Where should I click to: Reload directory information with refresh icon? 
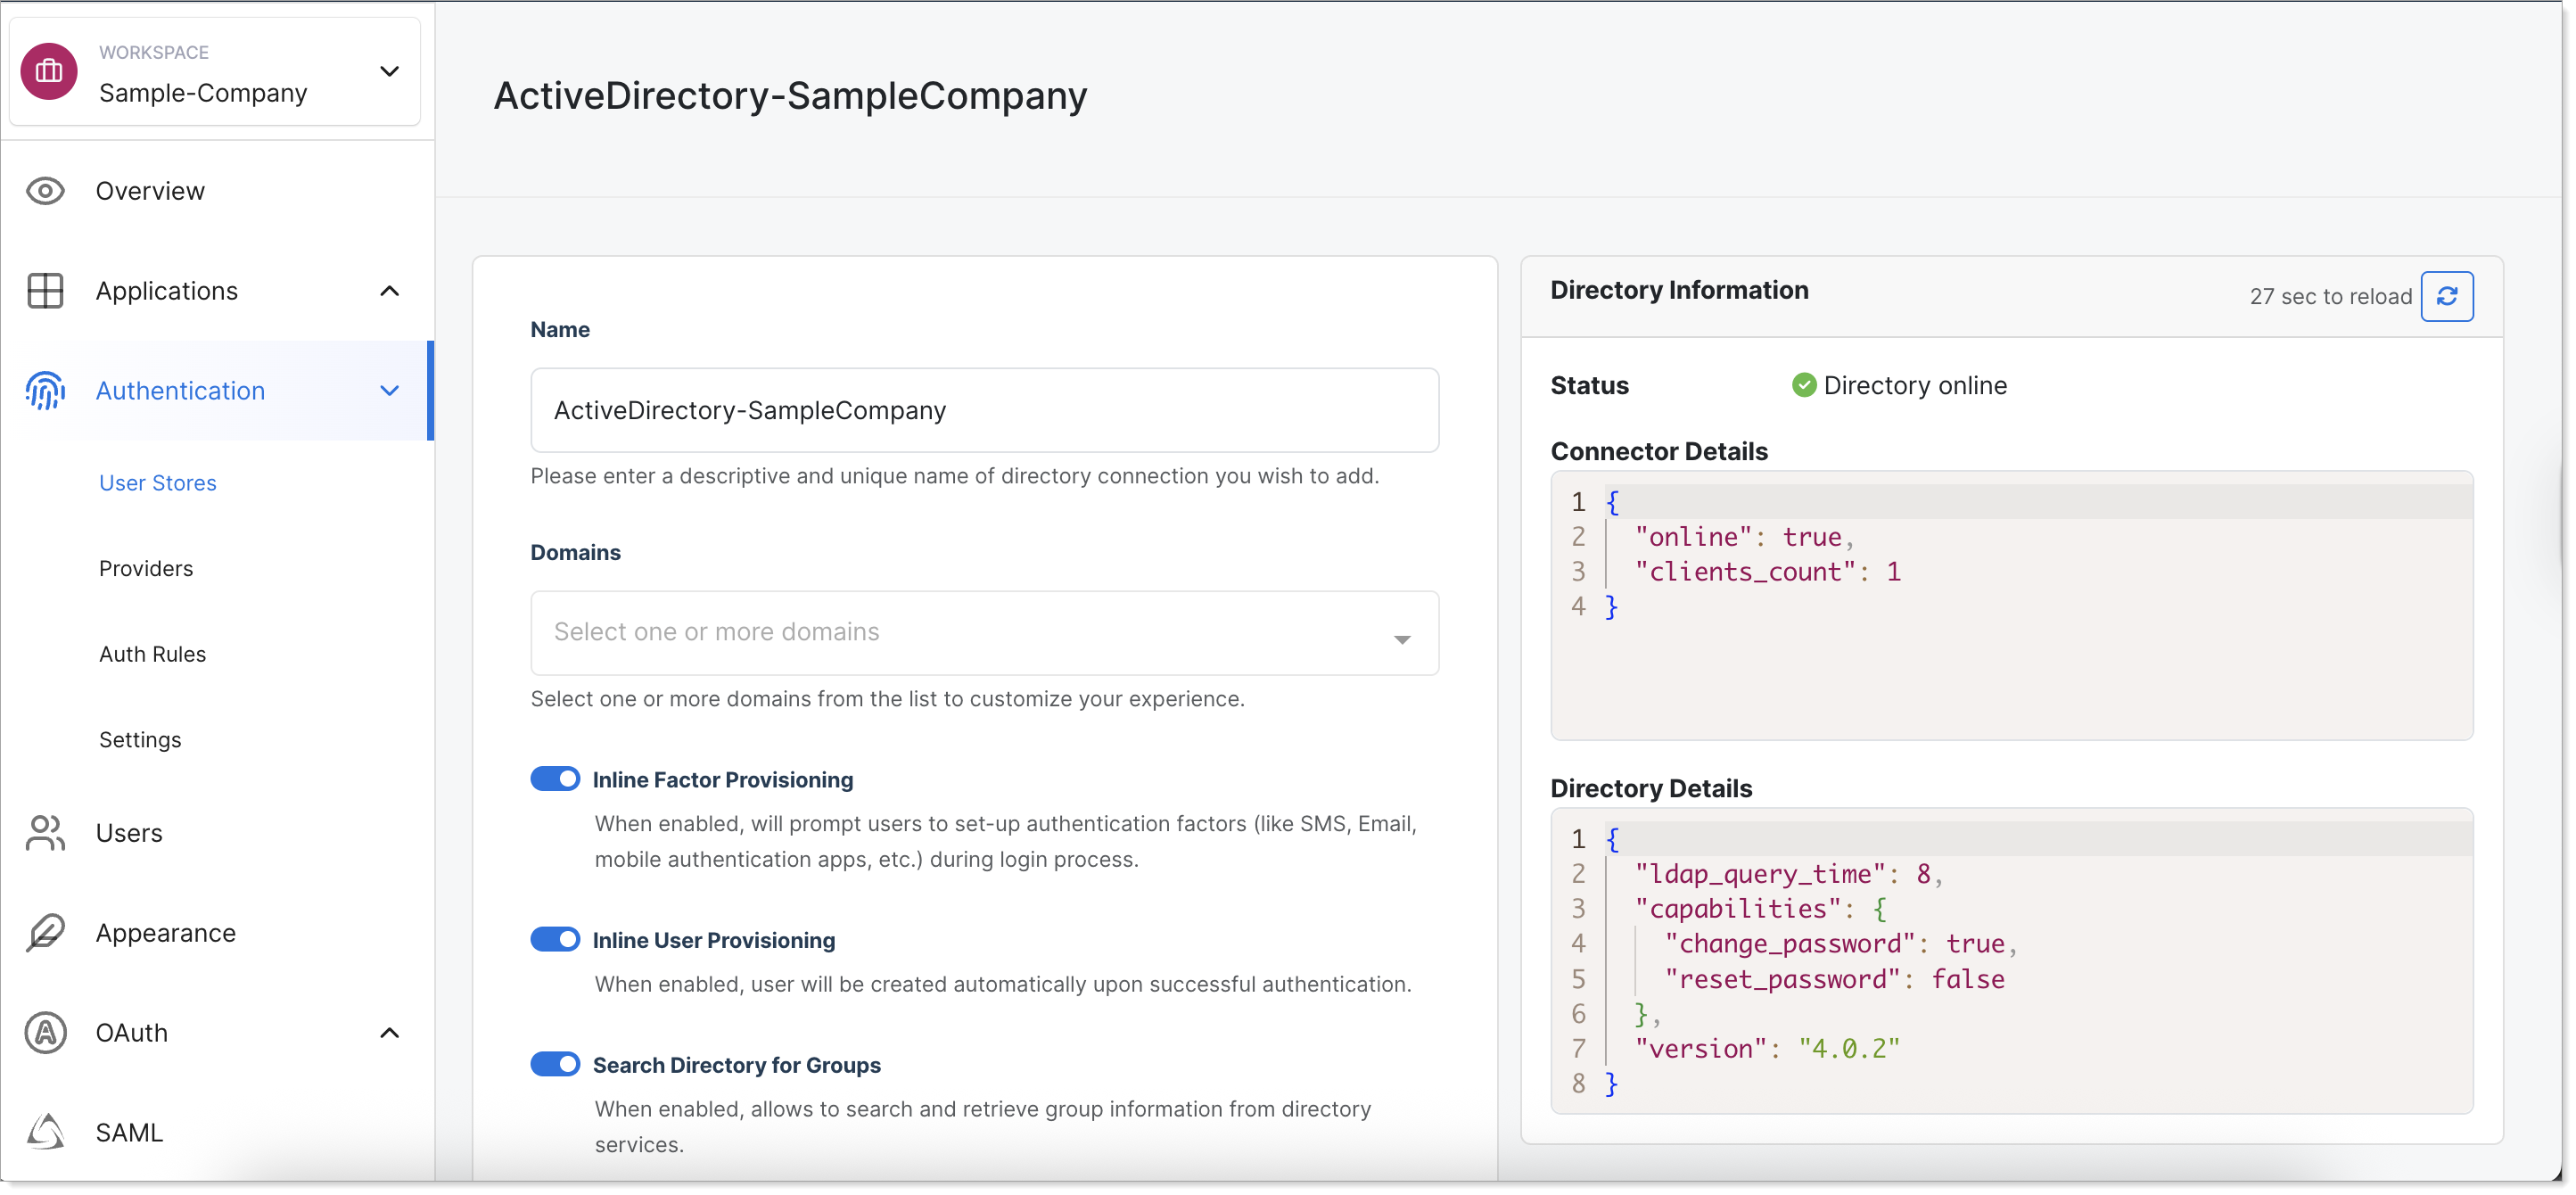tap(2447, 297)
